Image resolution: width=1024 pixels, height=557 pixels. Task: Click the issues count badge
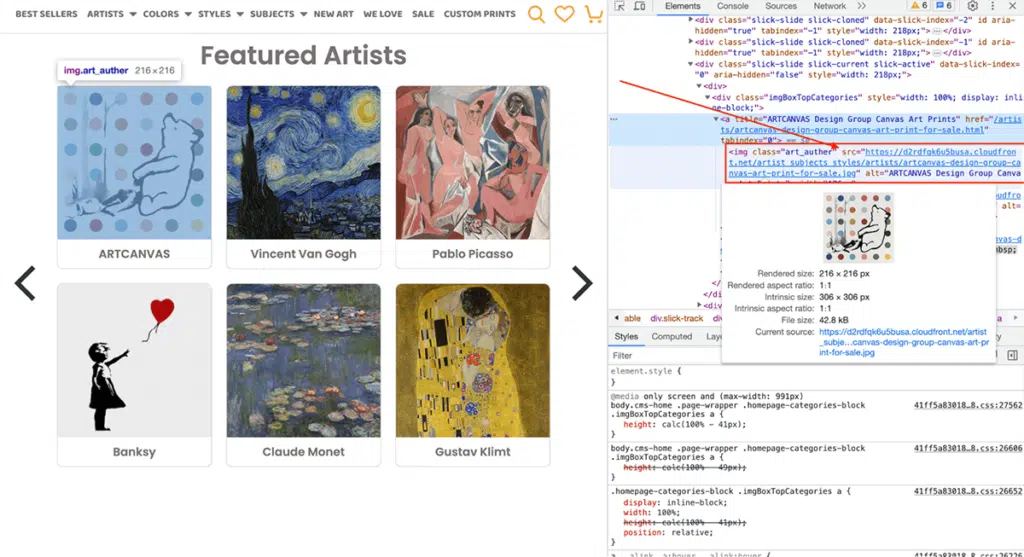[x=944, y=5]
